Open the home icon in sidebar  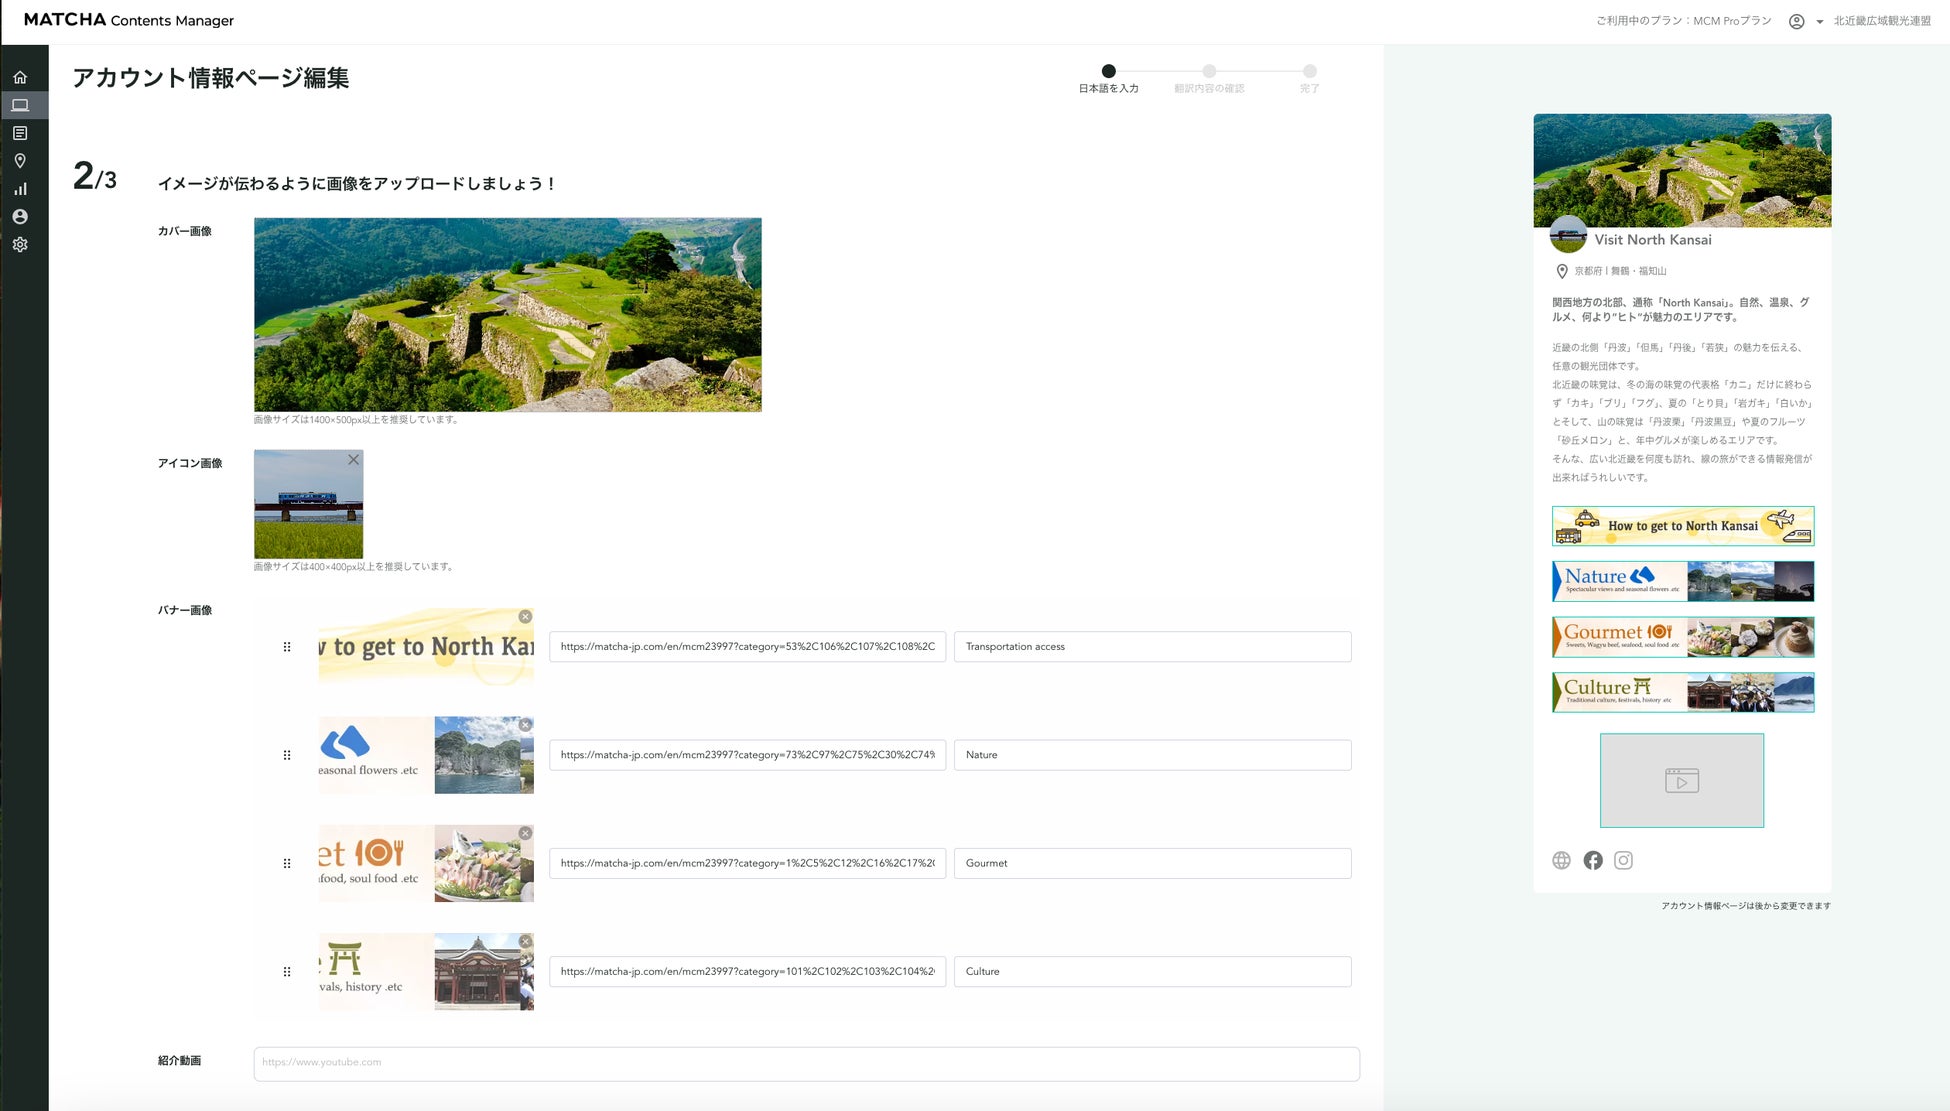coord(20,77)
